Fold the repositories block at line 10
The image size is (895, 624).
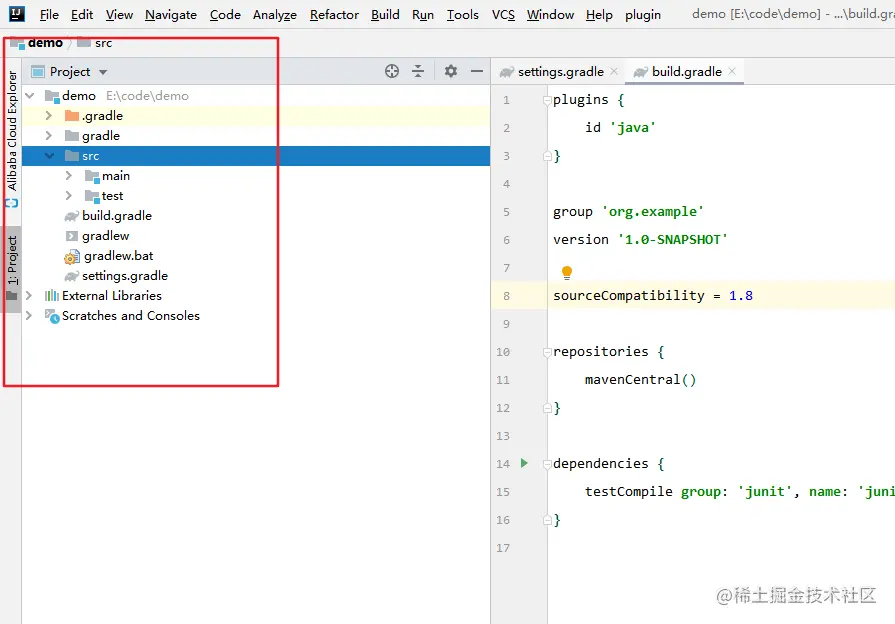coord(547,352)
